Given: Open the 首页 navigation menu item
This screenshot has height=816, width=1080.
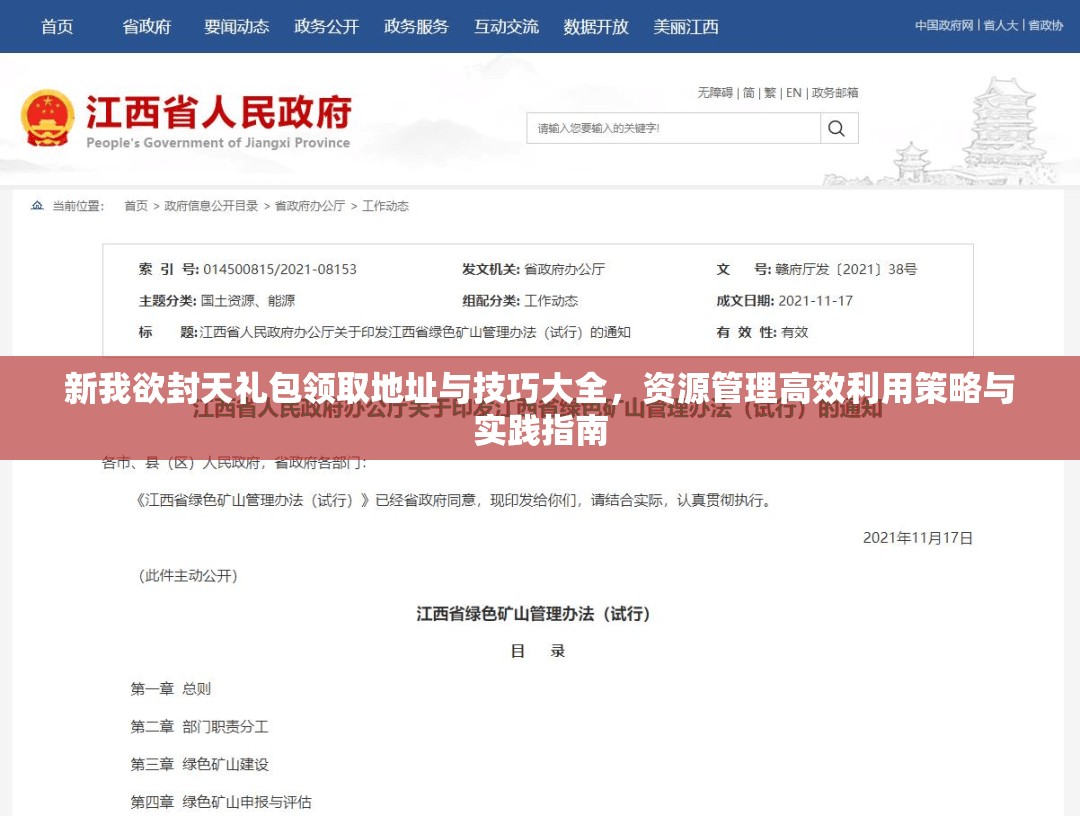Looking at the screenshot, I should click(x=56, y=27).
